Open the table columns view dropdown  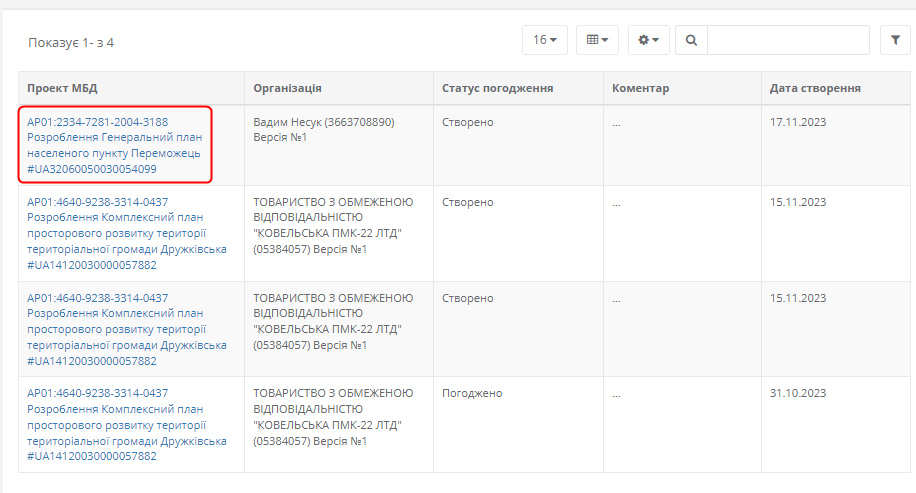click(597, 40)
